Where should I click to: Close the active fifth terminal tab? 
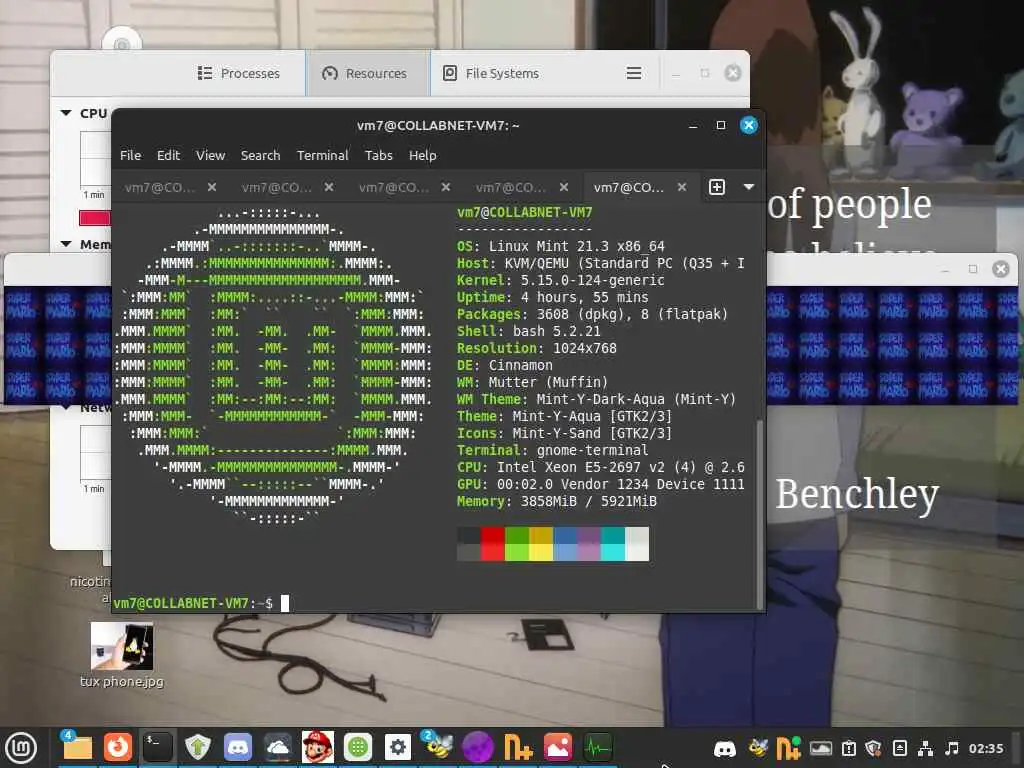(x=682, y=187)
